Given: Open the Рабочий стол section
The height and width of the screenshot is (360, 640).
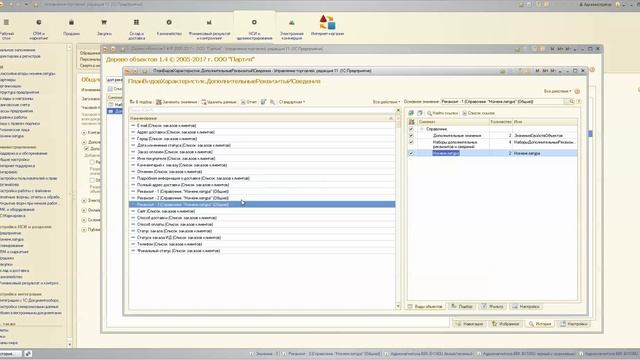Looking at the screenshot, I should click(x=6, y=29).
